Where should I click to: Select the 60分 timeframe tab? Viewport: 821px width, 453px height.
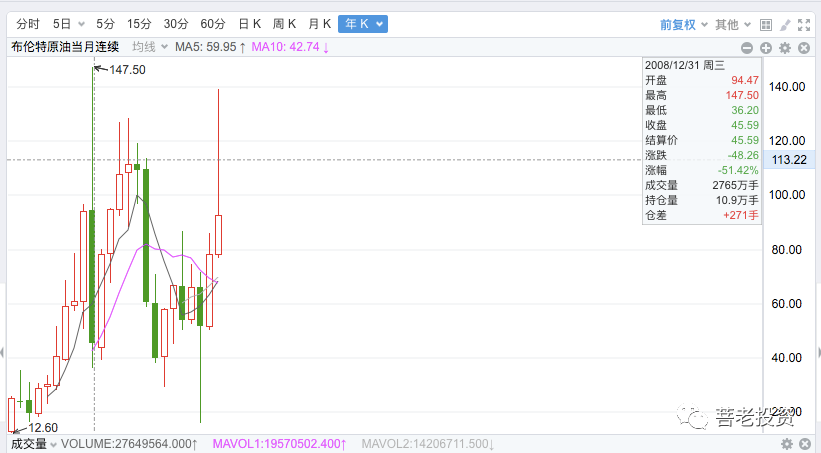click(212, 24)
